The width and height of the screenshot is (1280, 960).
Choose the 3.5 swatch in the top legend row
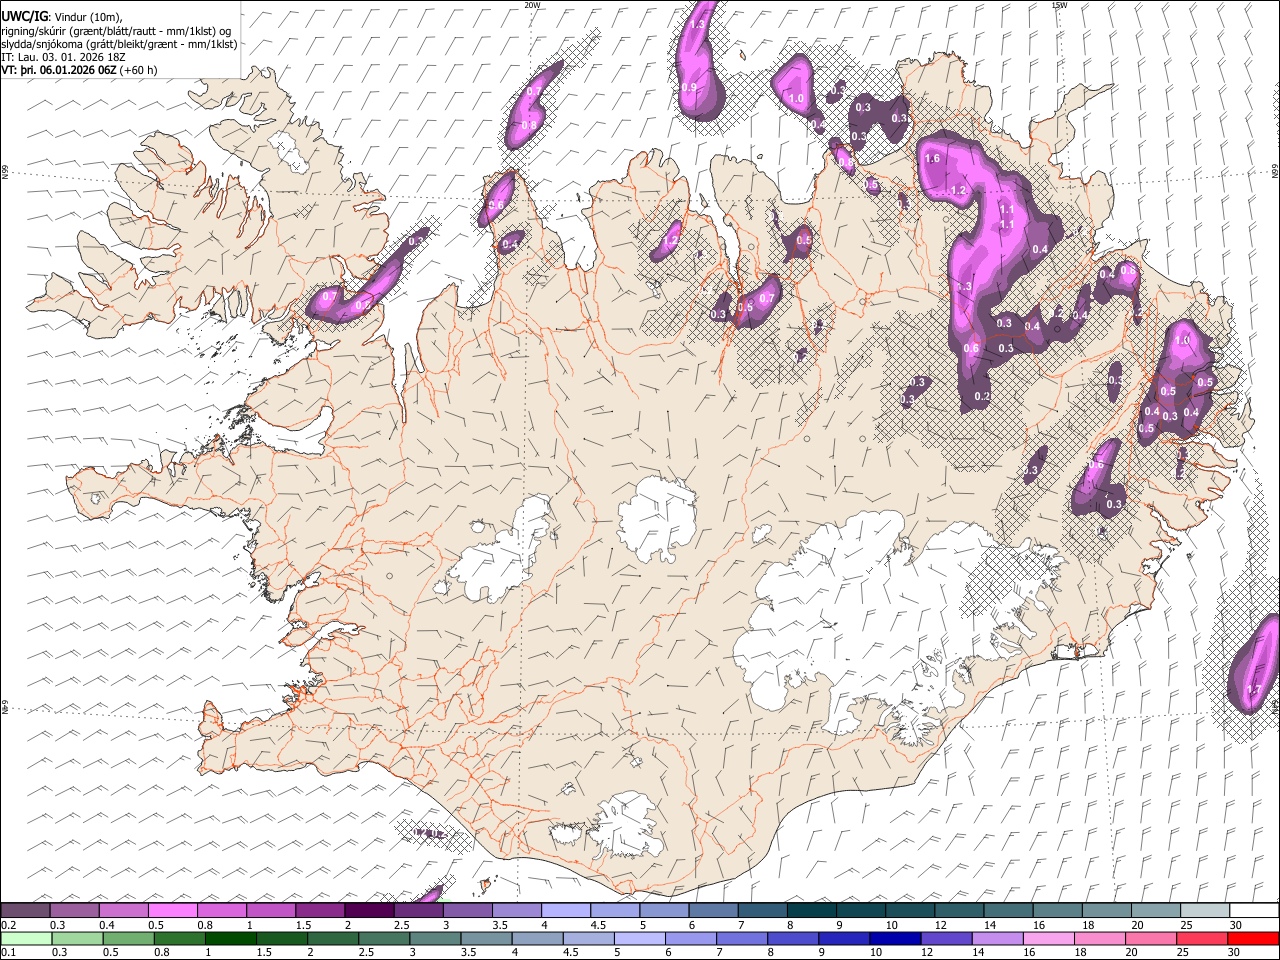click(x=516, y=910)
